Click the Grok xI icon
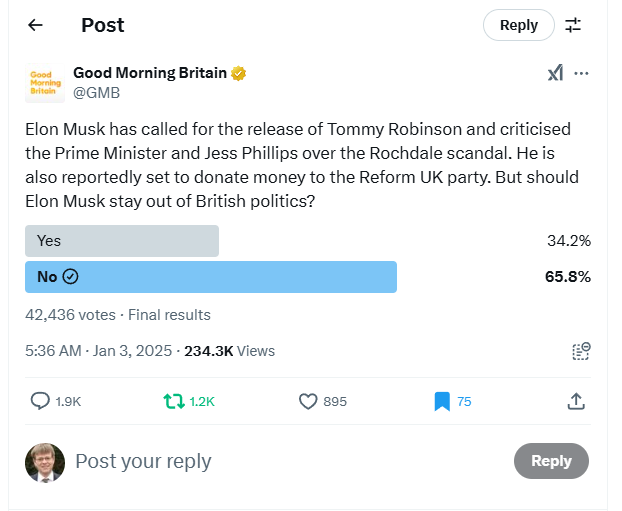 pos(555,73)
